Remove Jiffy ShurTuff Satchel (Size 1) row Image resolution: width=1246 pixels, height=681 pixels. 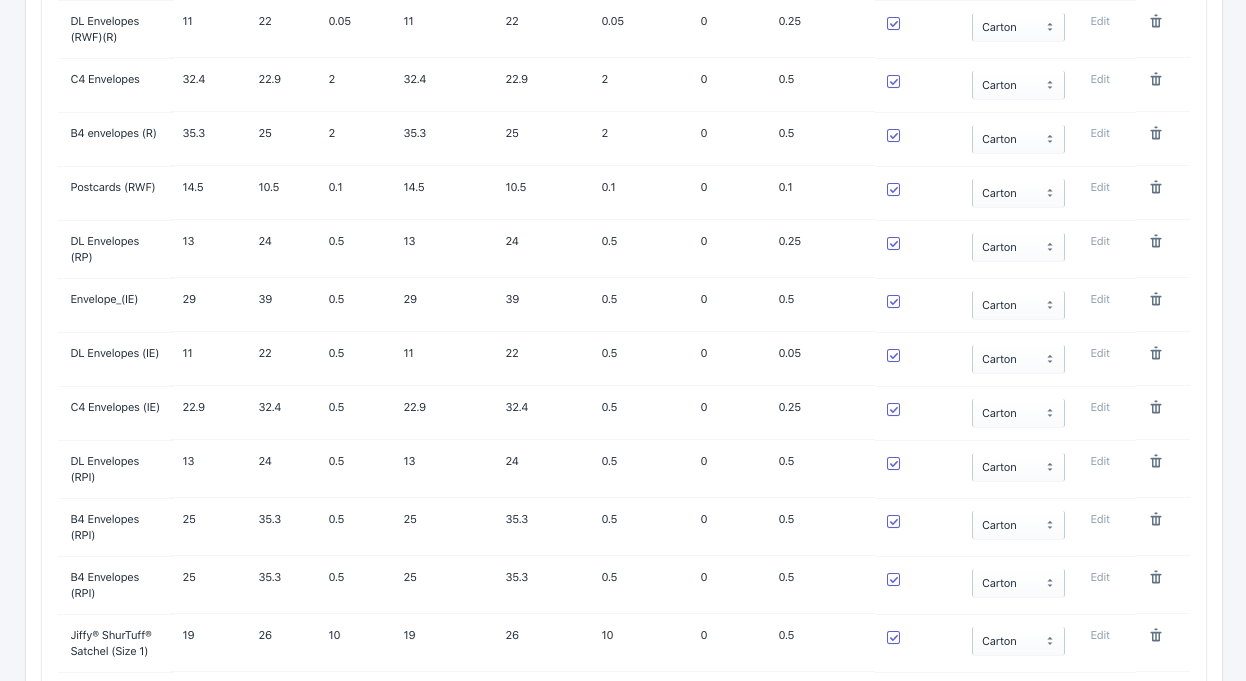coord(1155,635)
